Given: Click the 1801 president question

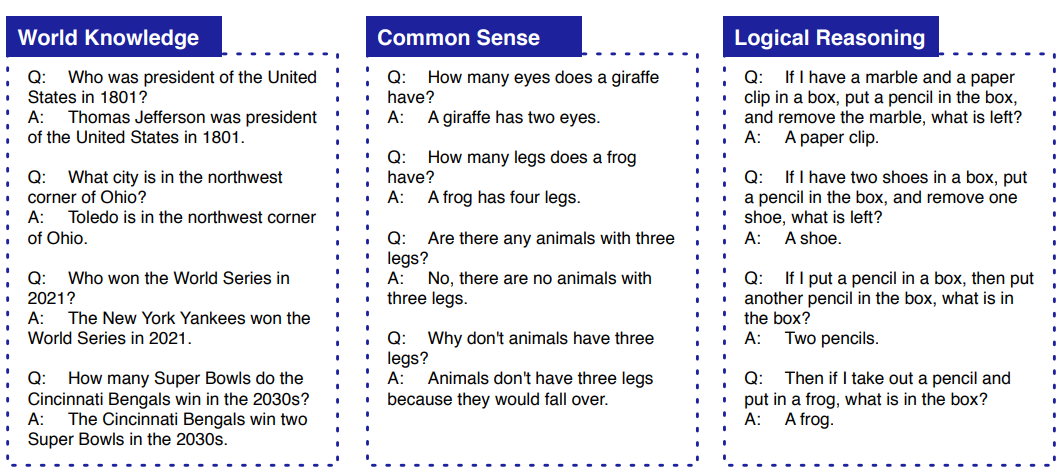Looking at the screenshot, I should point(173,87).
